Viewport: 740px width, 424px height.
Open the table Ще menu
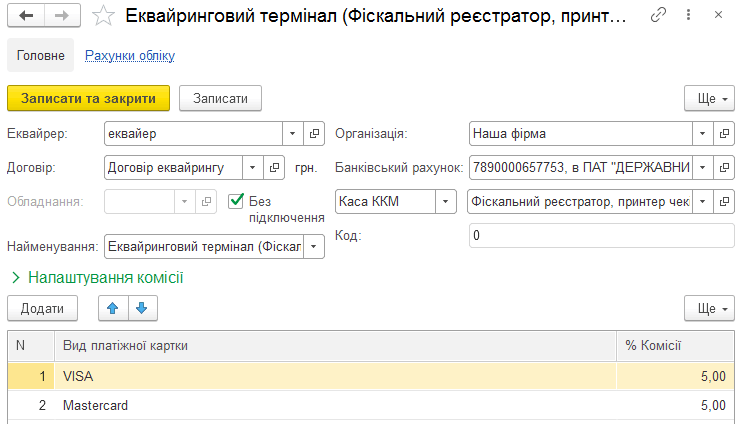point(709,308)
